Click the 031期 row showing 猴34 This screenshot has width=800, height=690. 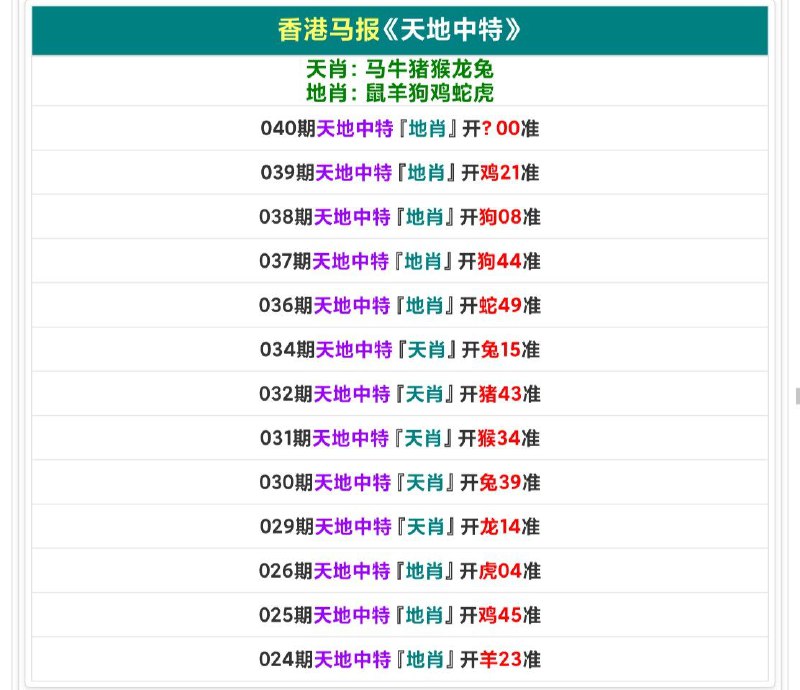pyautogui.click(x=399, y=438)
